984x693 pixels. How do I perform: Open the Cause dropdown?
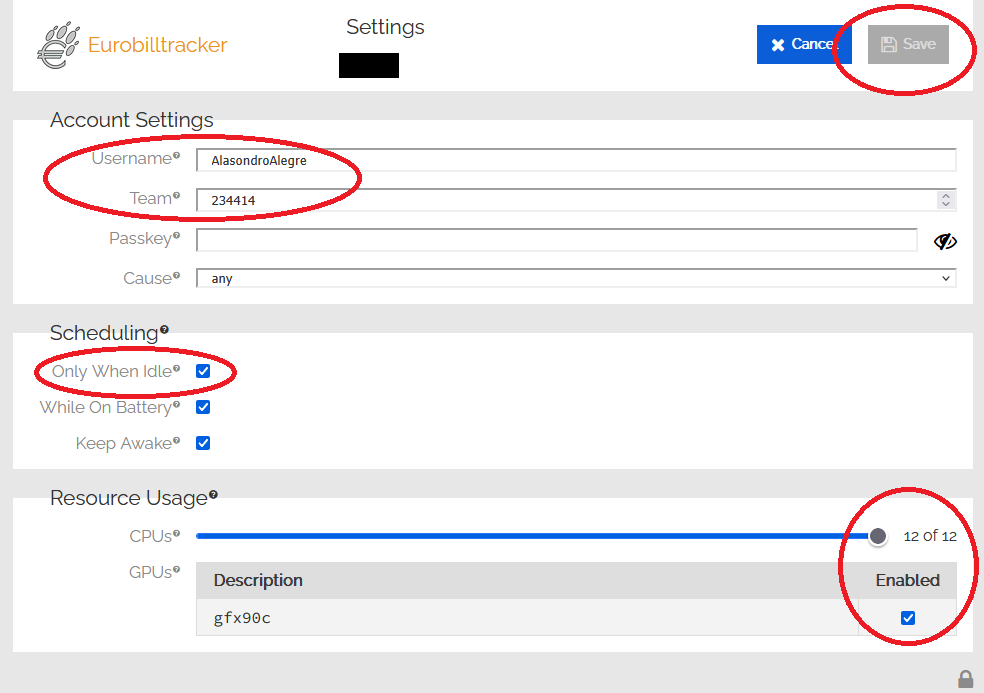pos(576,278)
